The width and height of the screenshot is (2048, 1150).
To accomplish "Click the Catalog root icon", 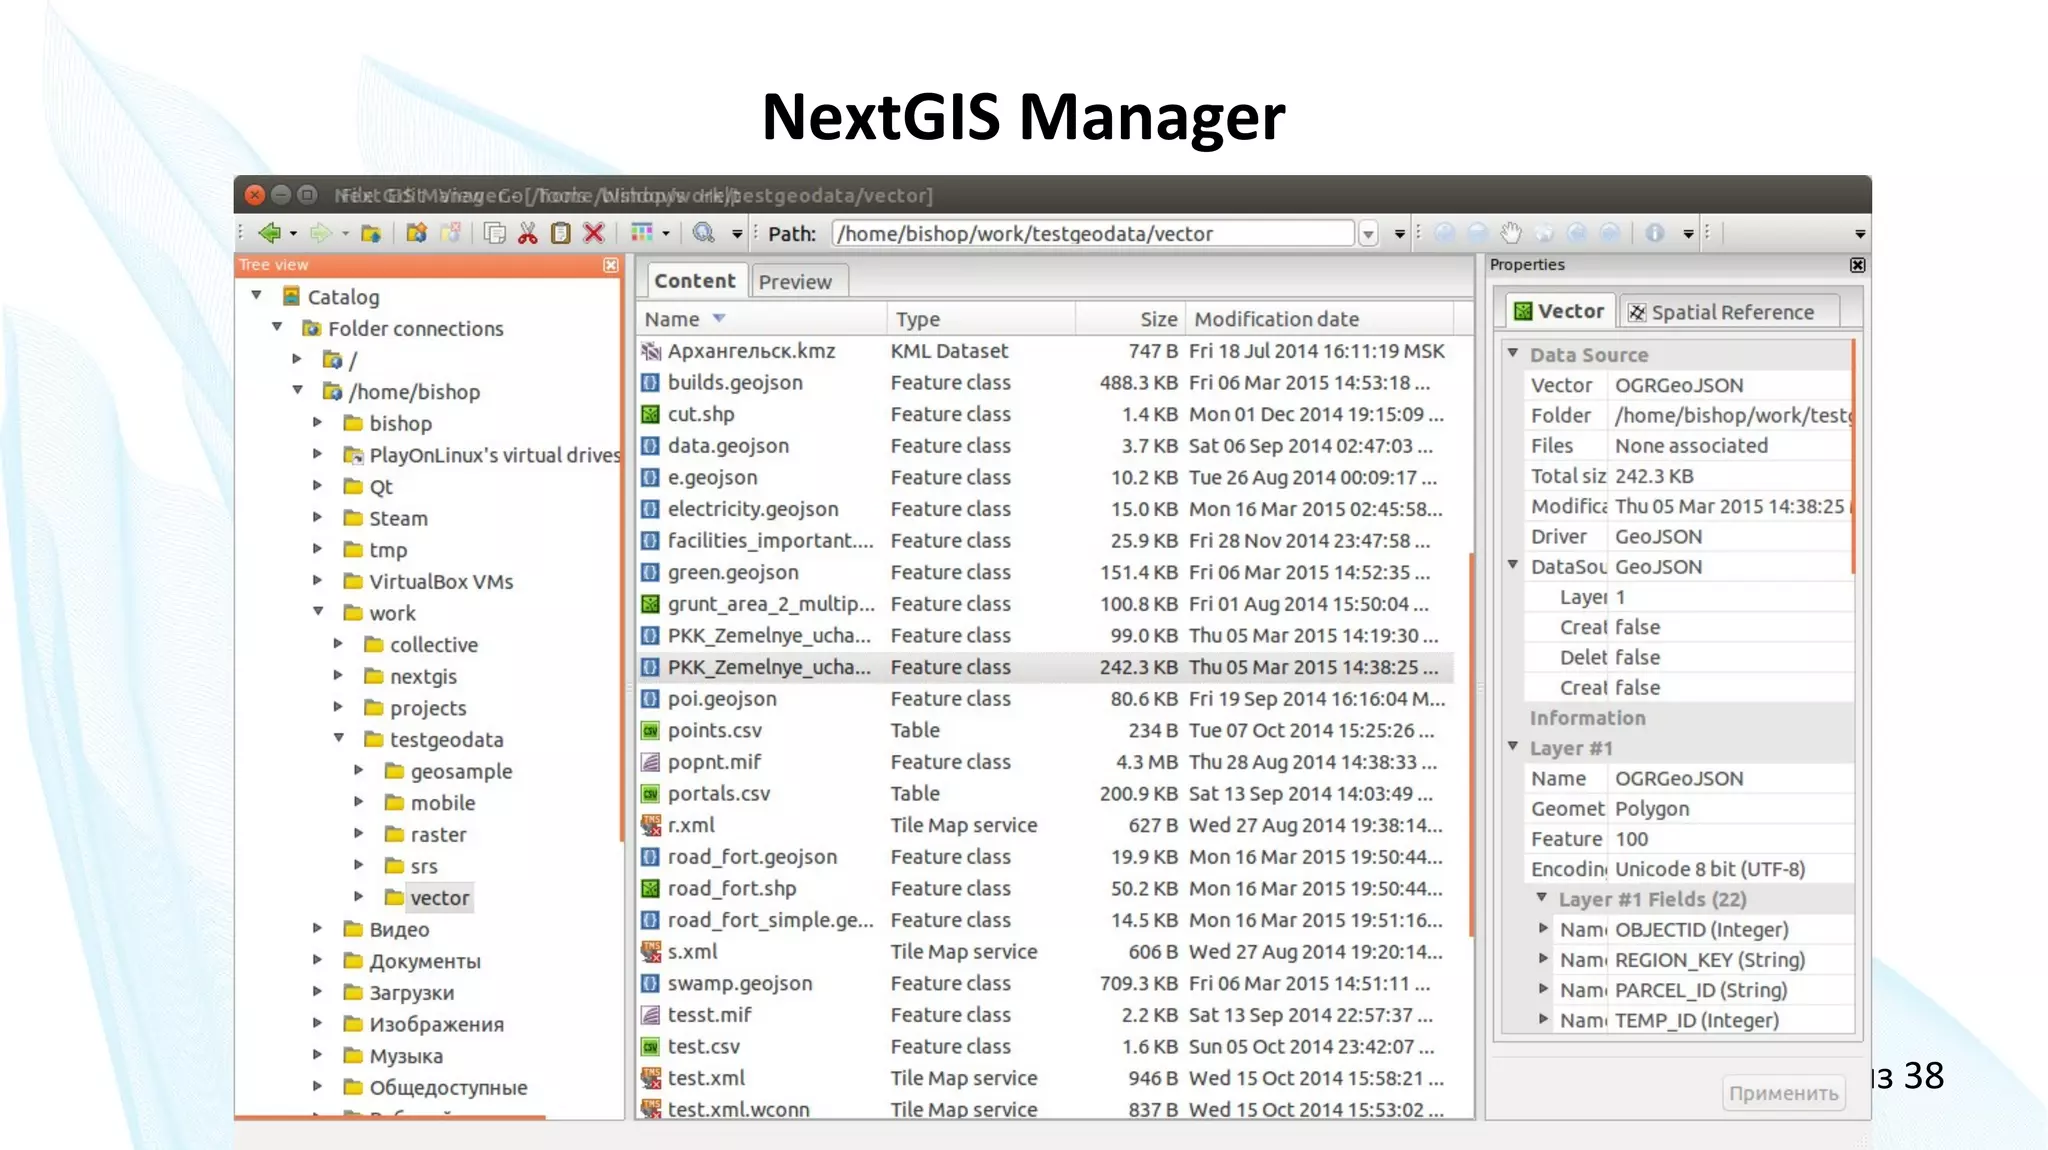I will 291,296.
